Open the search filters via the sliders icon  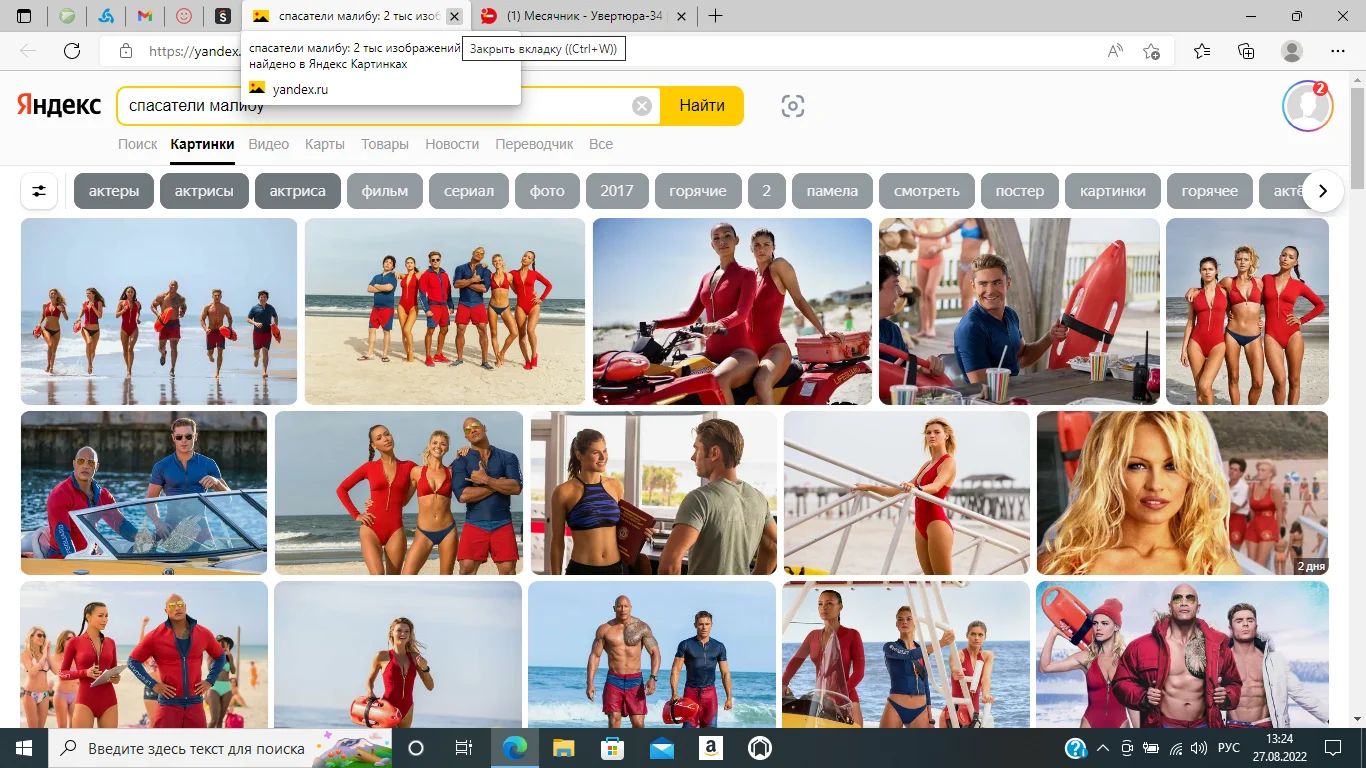(38, 190)
